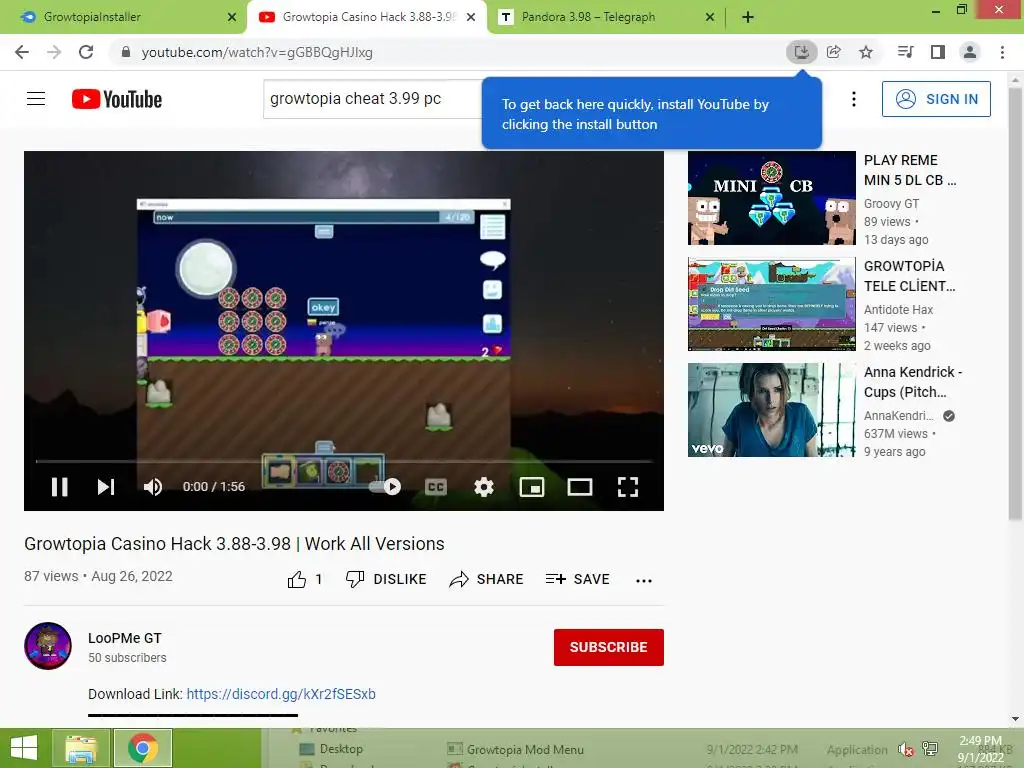This screenshot has height=768, width=1024.
Task: Click the Chrome taskbar icon
Action: pos(143,748)
